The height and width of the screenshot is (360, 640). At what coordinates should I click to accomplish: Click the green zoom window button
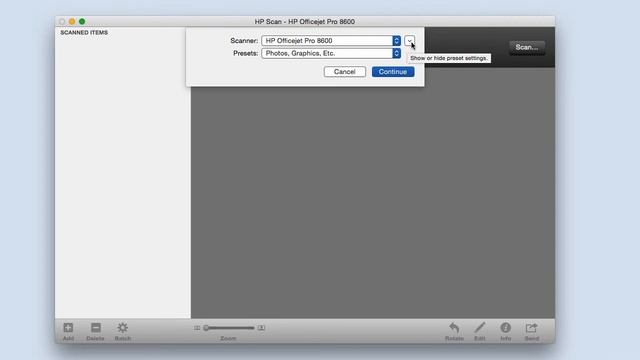tap(82, 21)
